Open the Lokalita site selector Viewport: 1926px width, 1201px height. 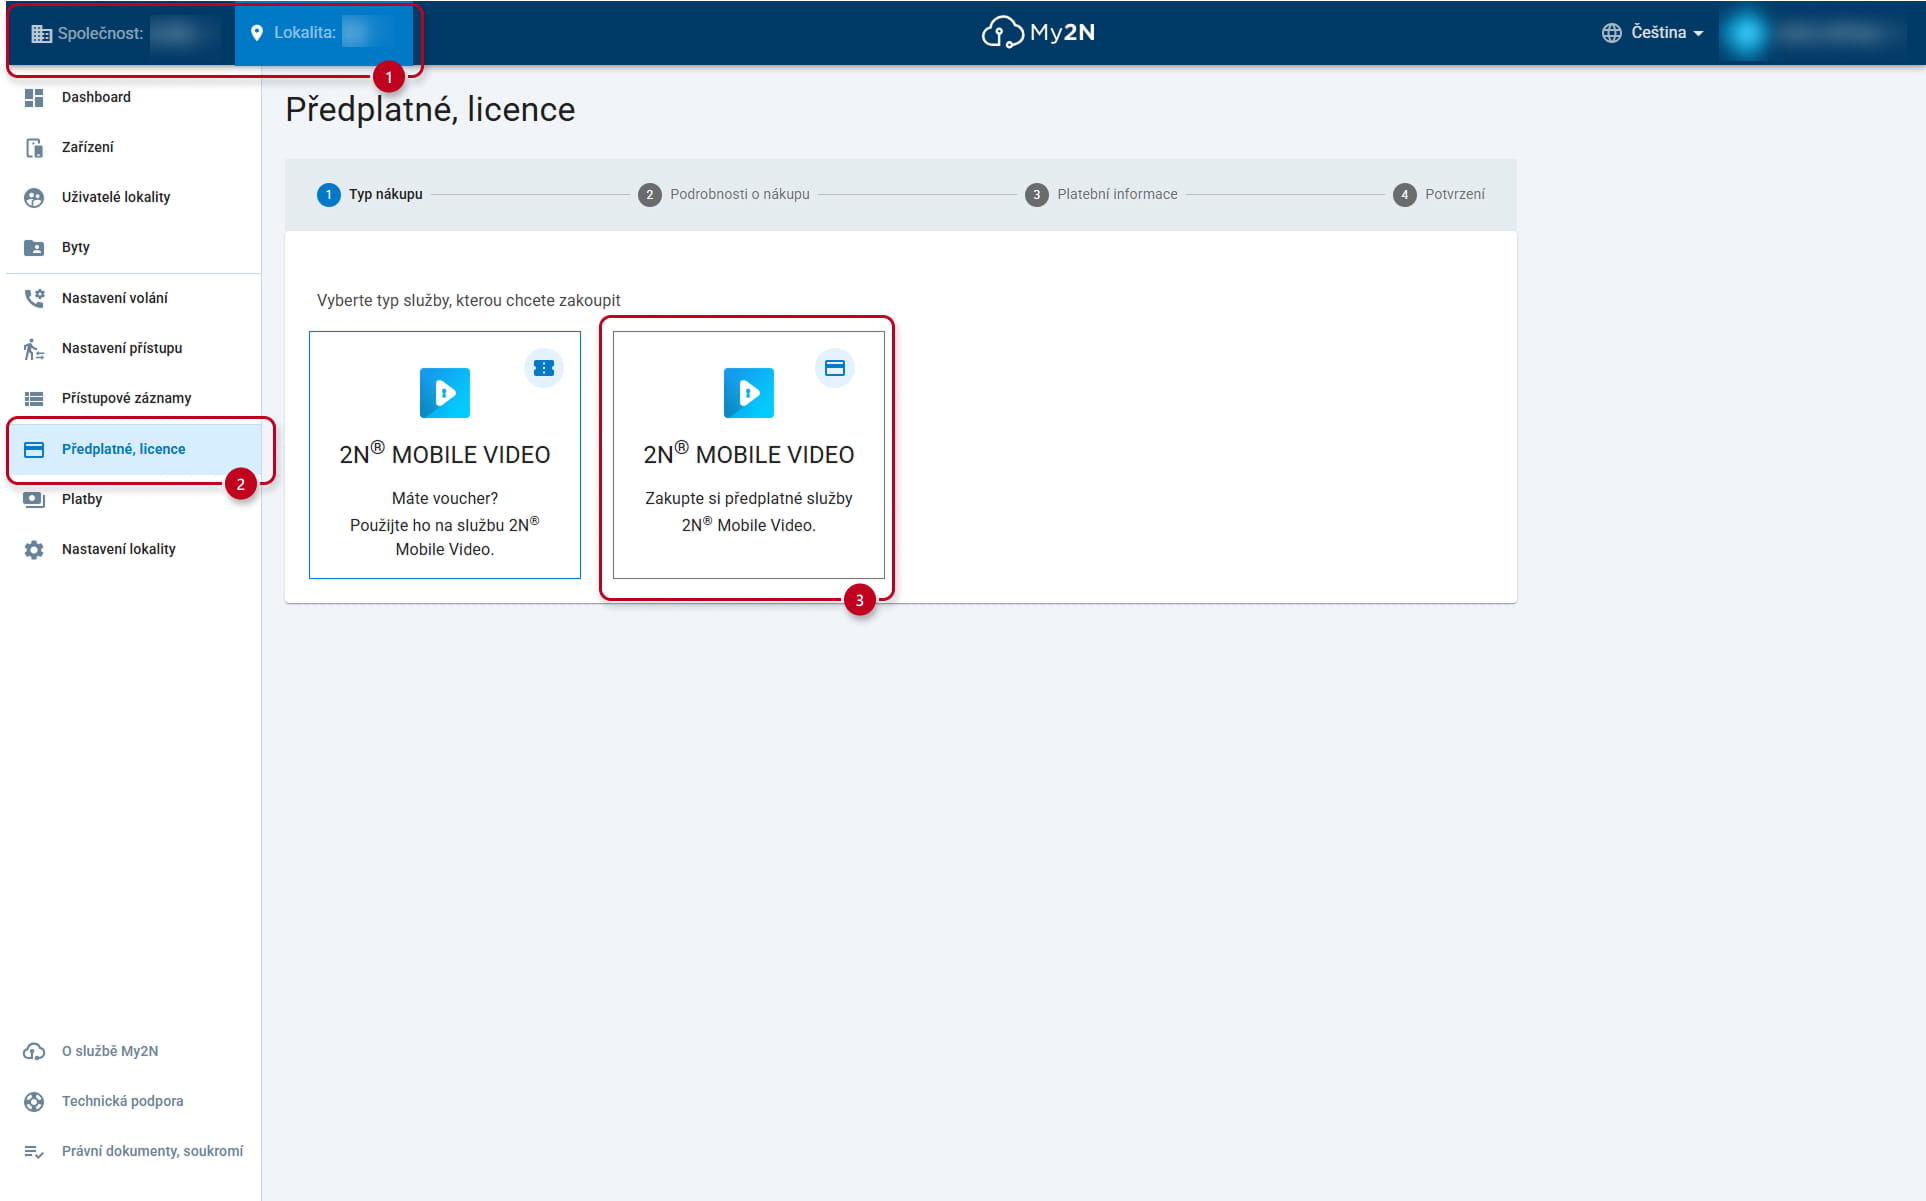pos(324,33)
